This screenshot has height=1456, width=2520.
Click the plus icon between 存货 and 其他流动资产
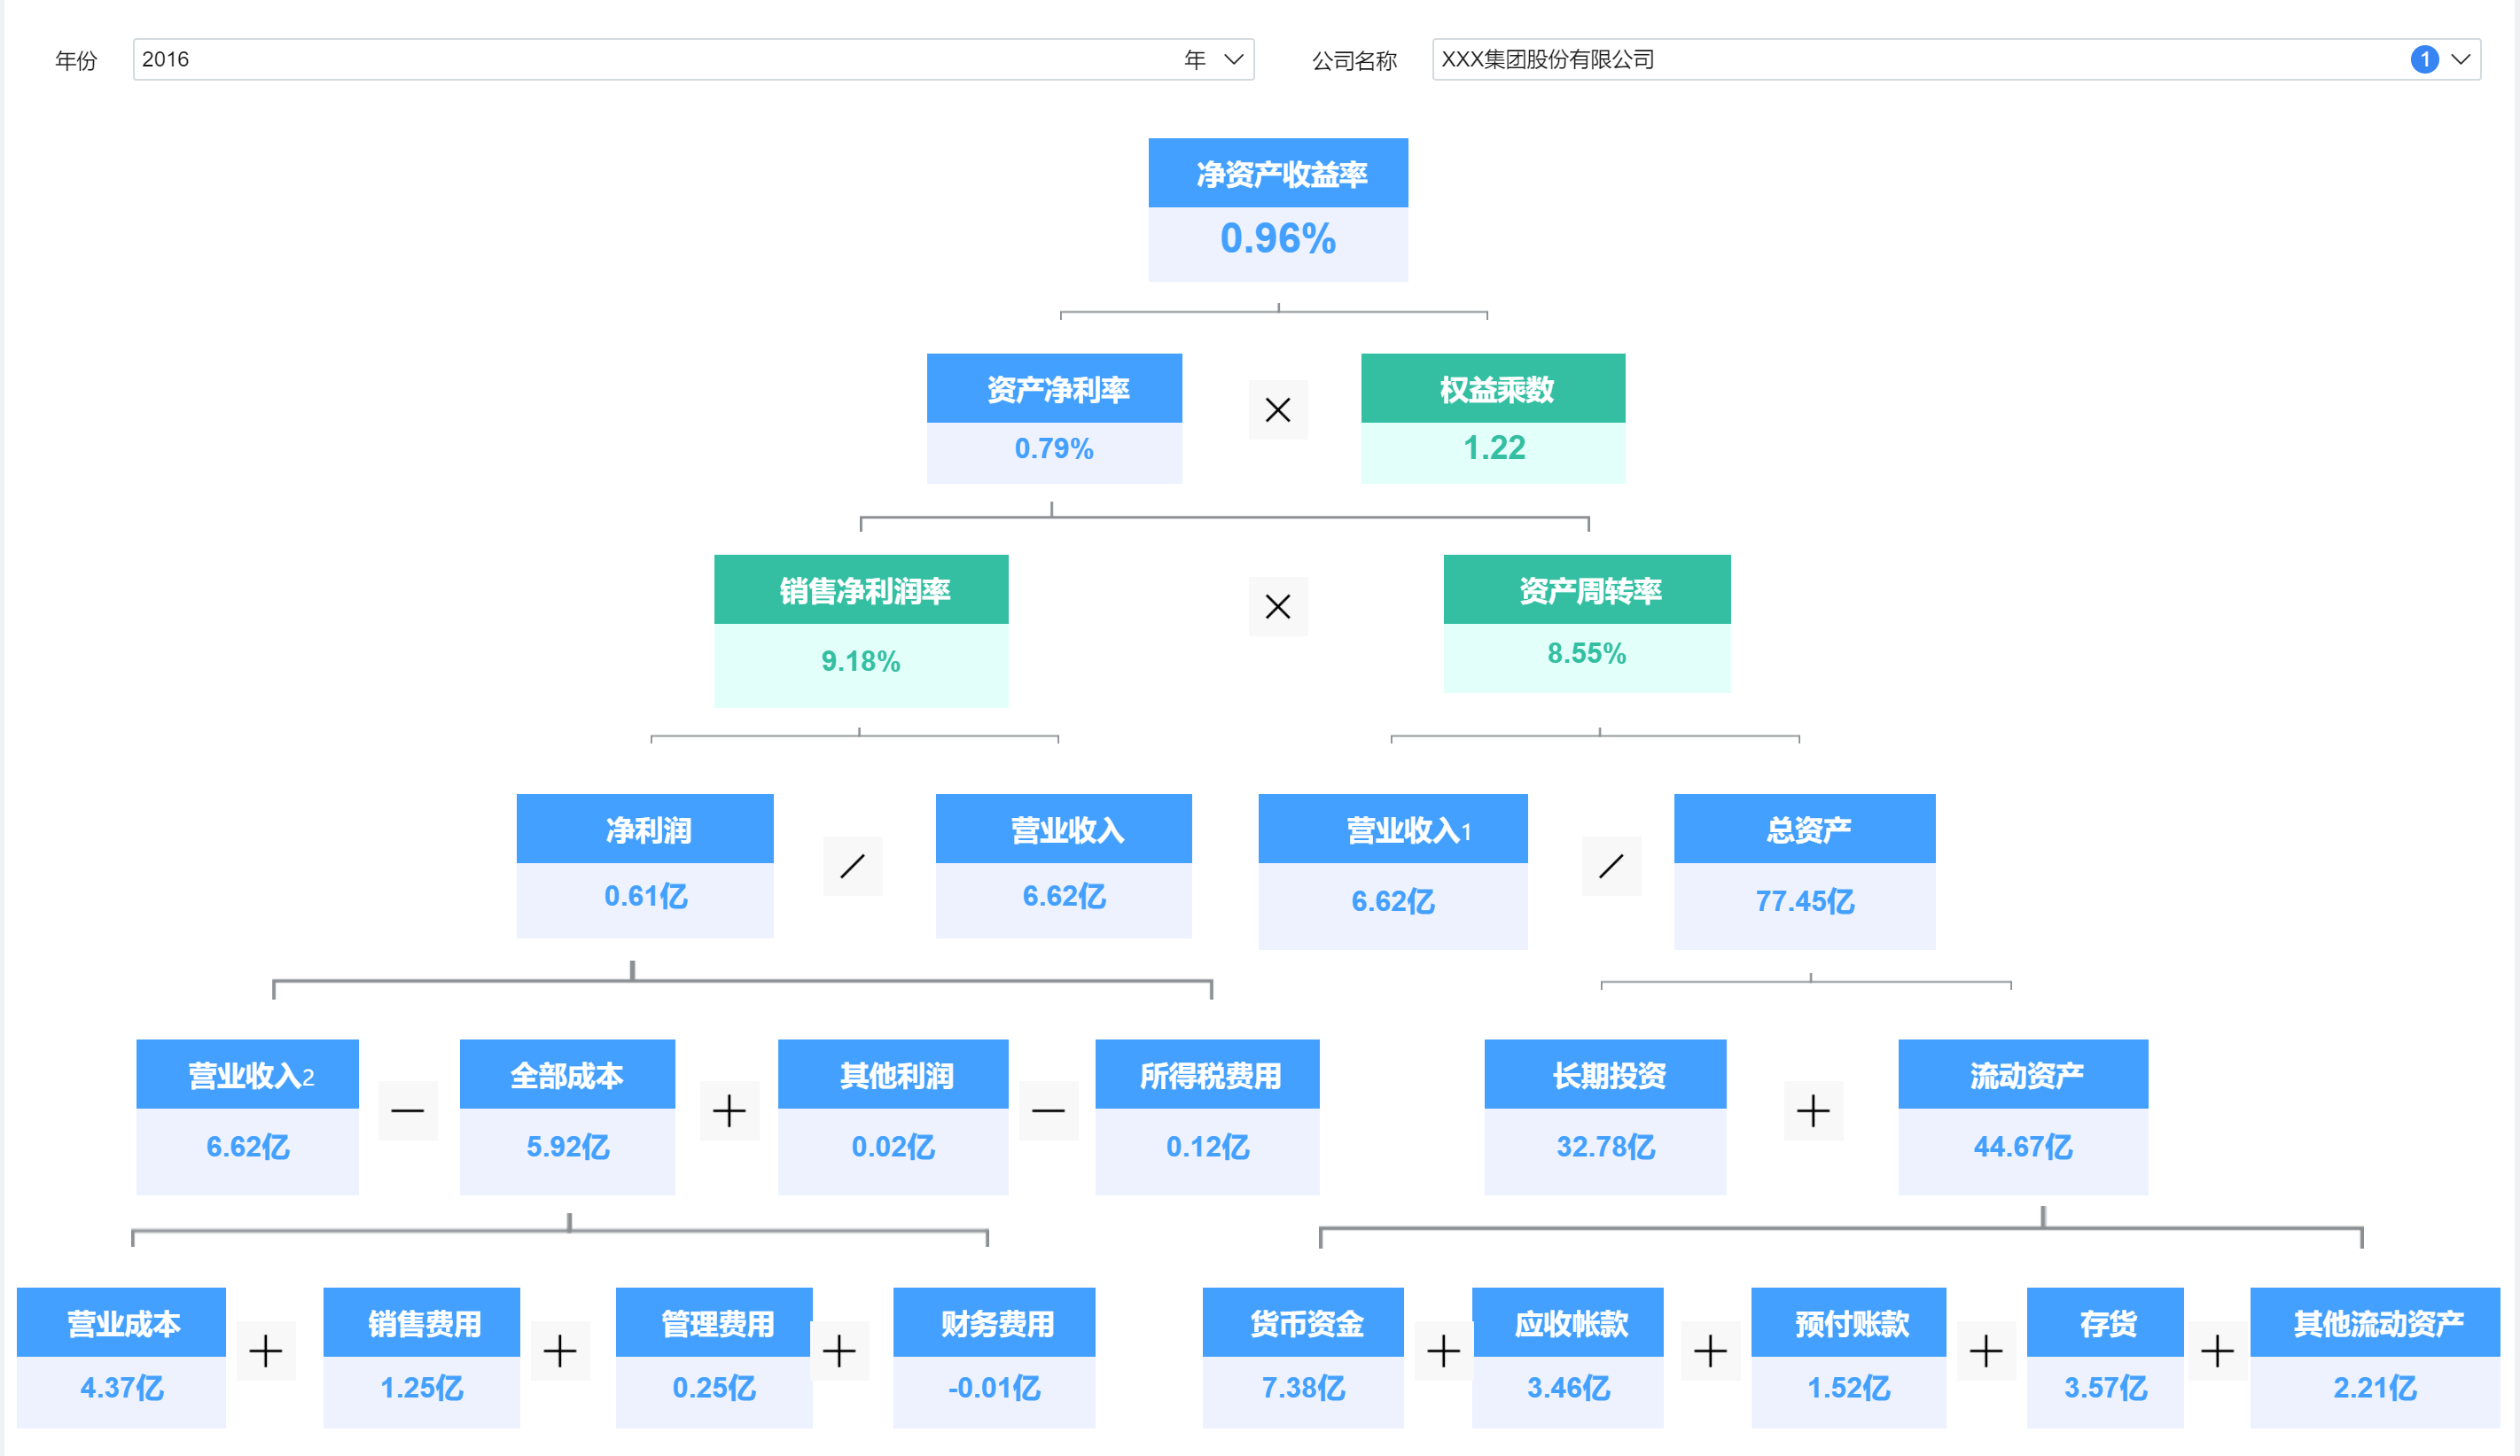[x=2217, y=1351]
